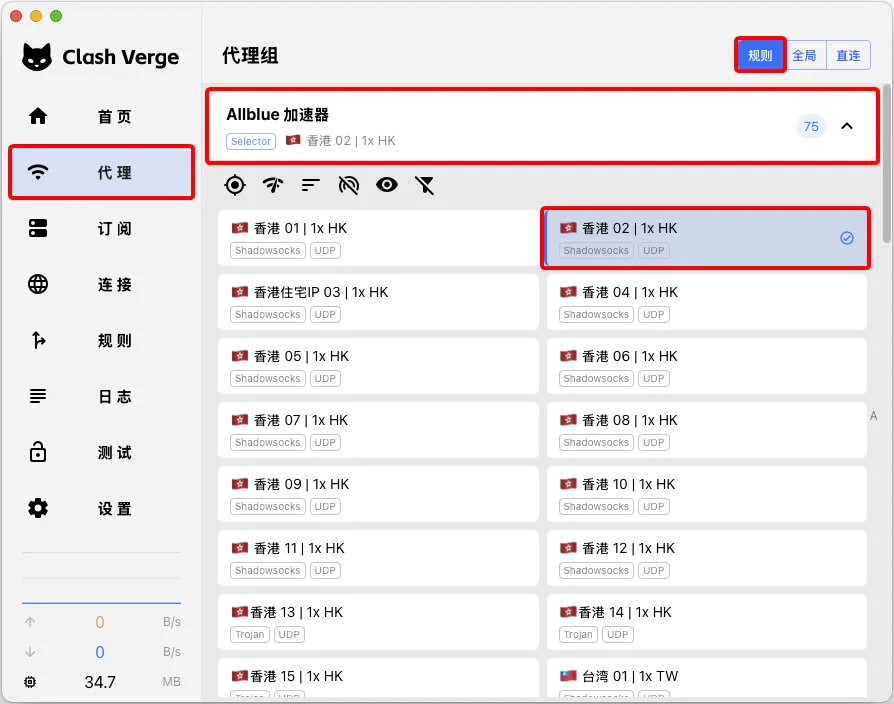Choose the 香港 10 | 1x HK node
The image size is (894, 704).
tap(707, 494)
